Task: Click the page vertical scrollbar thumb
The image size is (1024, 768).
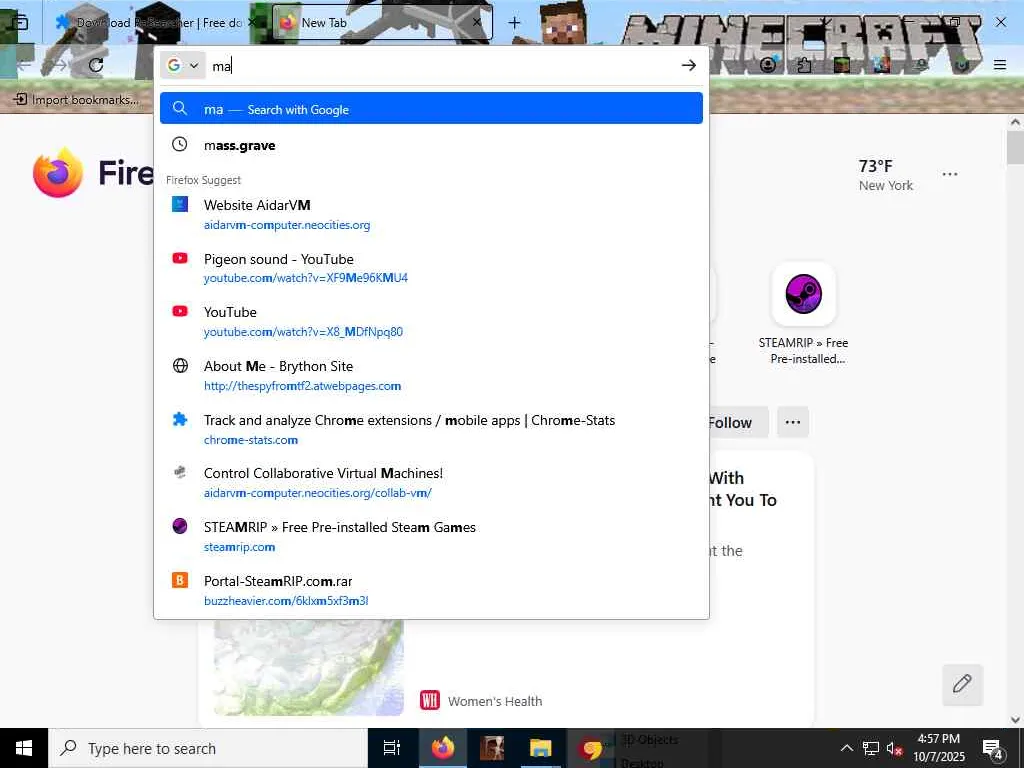Action: pyautogui.click(x=1015, y=148)
